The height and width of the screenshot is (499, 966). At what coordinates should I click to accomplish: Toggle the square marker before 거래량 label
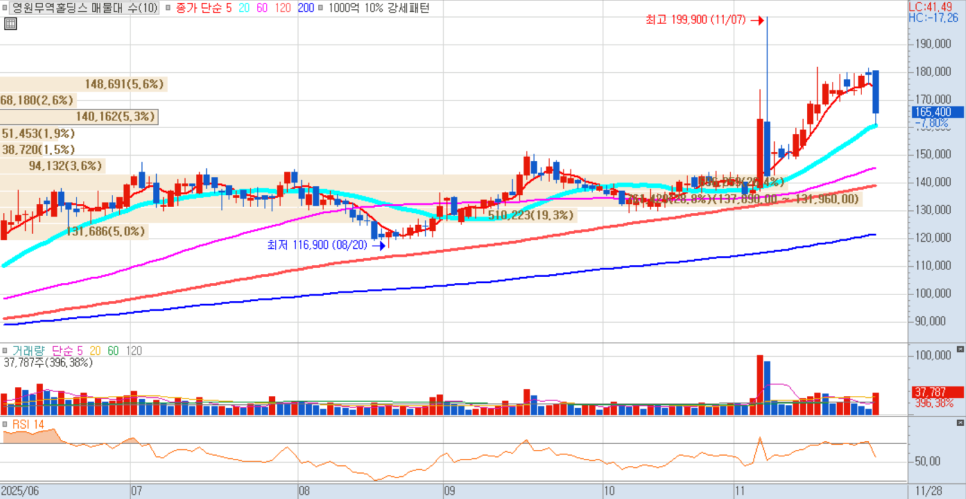coord(6,351)
